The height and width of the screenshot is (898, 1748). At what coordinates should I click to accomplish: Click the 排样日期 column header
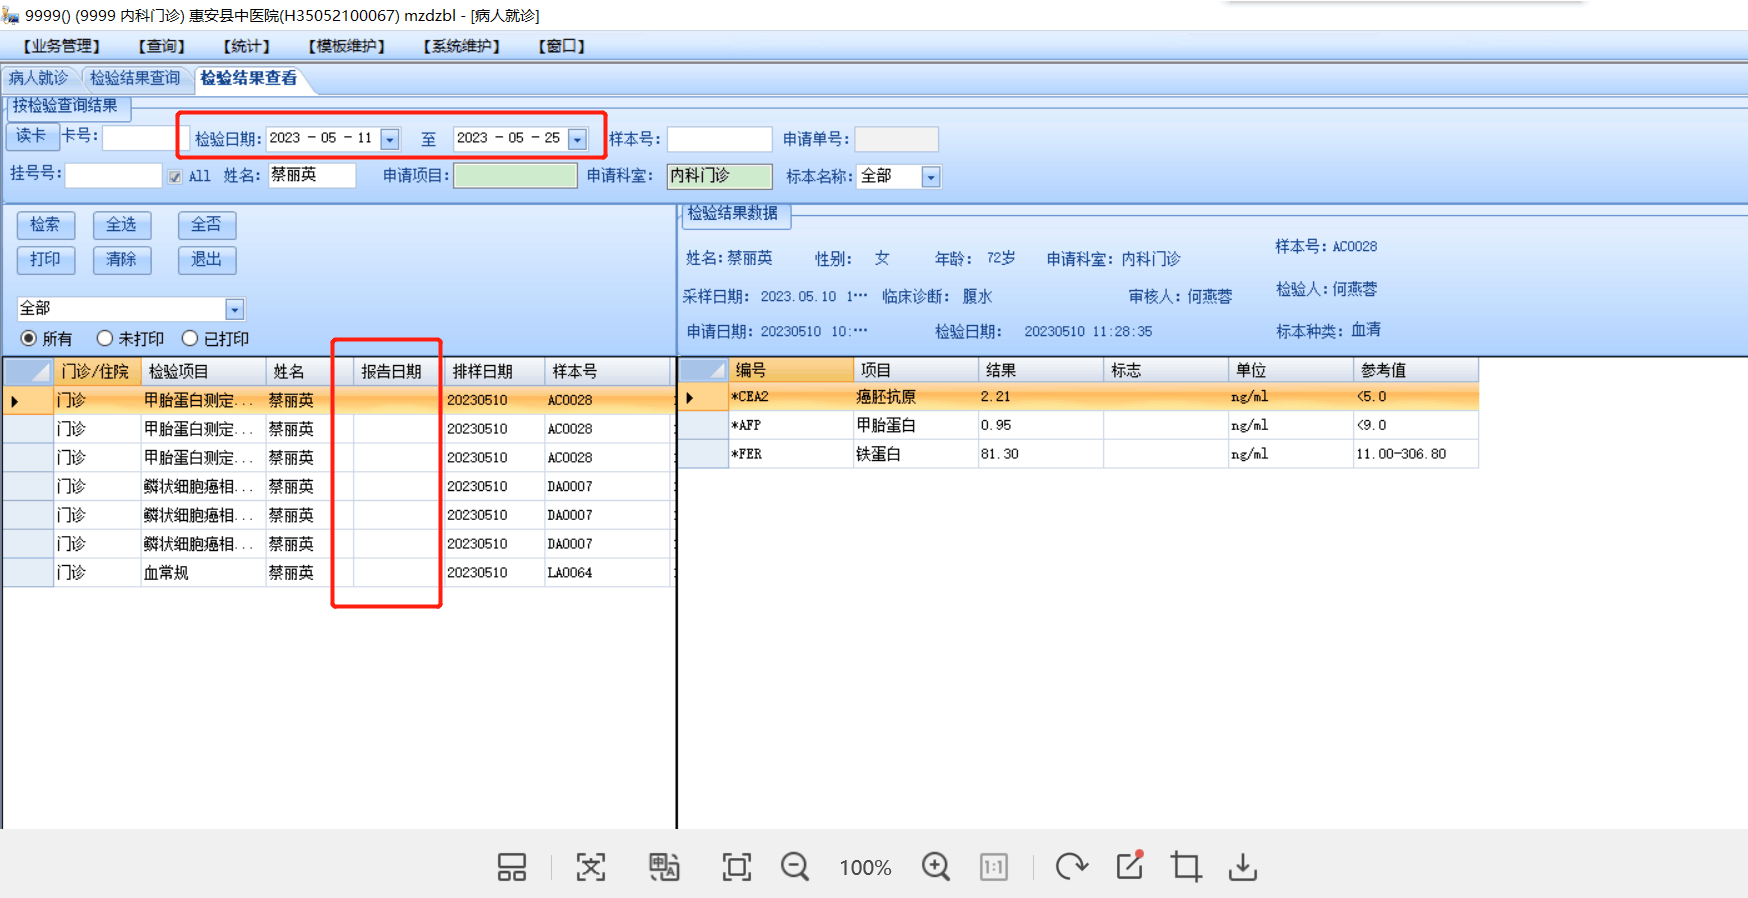coord(494,372)
